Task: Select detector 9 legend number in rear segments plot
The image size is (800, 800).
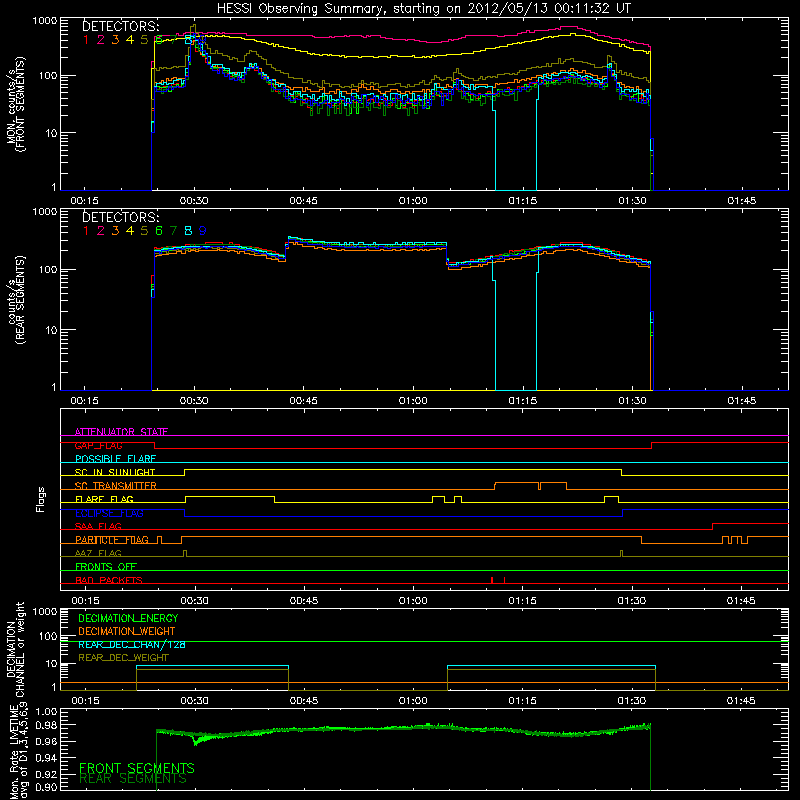Action: point(203,231)
